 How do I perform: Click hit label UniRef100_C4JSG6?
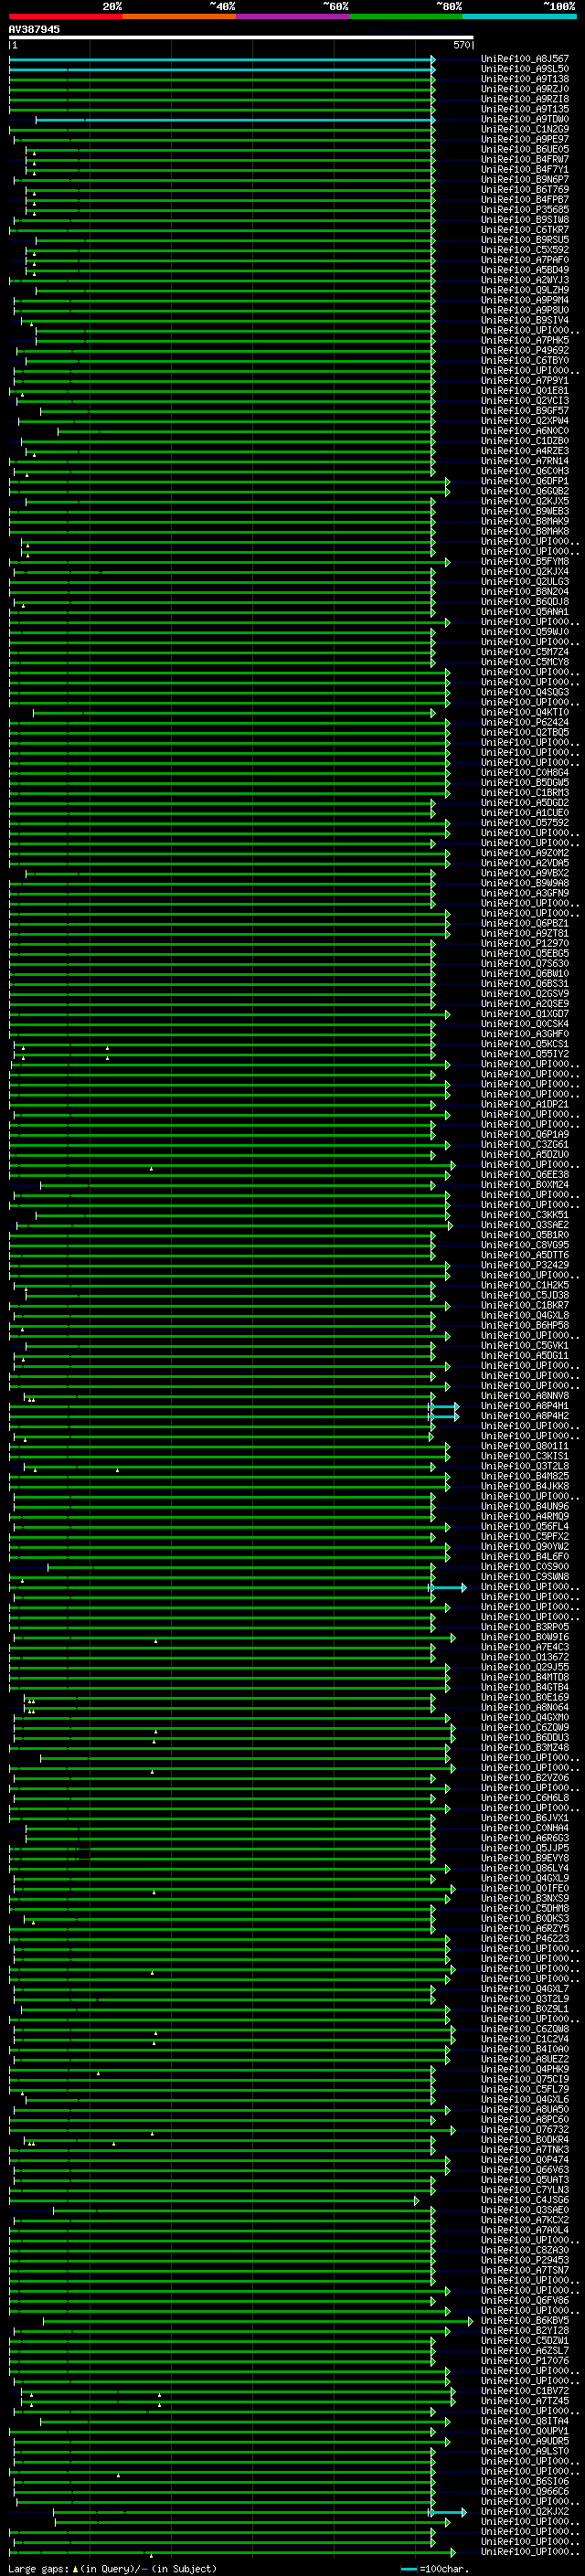[525, 2200]
